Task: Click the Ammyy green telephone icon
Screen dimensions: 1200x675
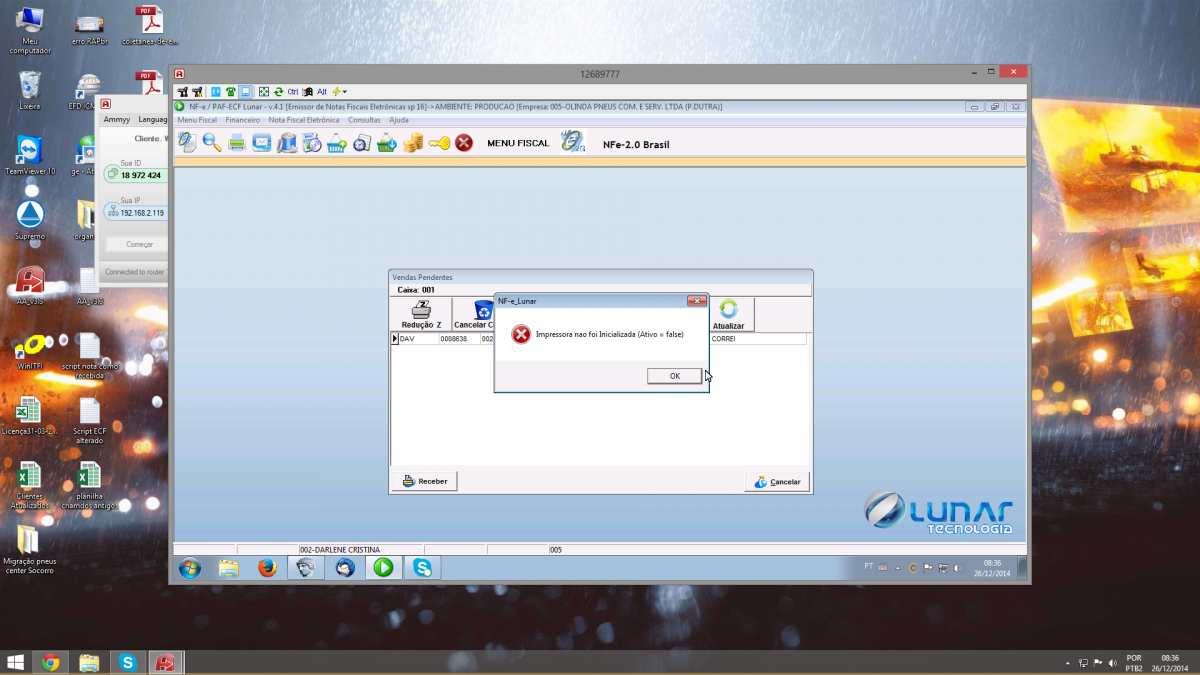Action: click(230, 91)
